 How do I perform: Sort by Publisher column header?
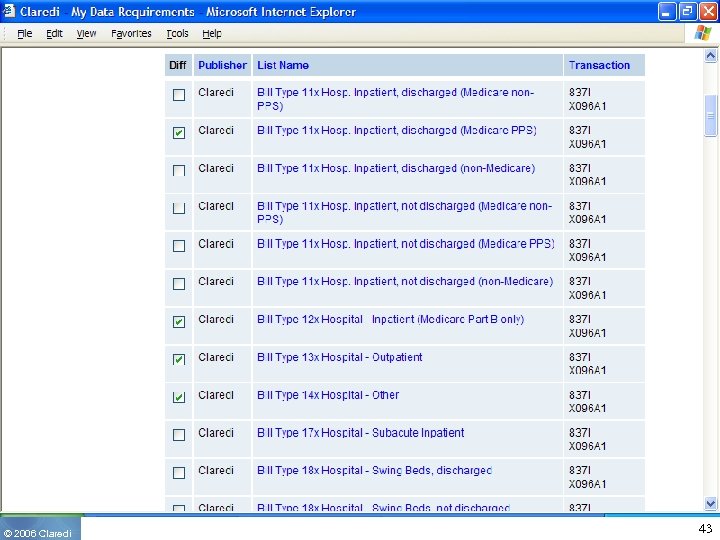click(x=222, y=65)
